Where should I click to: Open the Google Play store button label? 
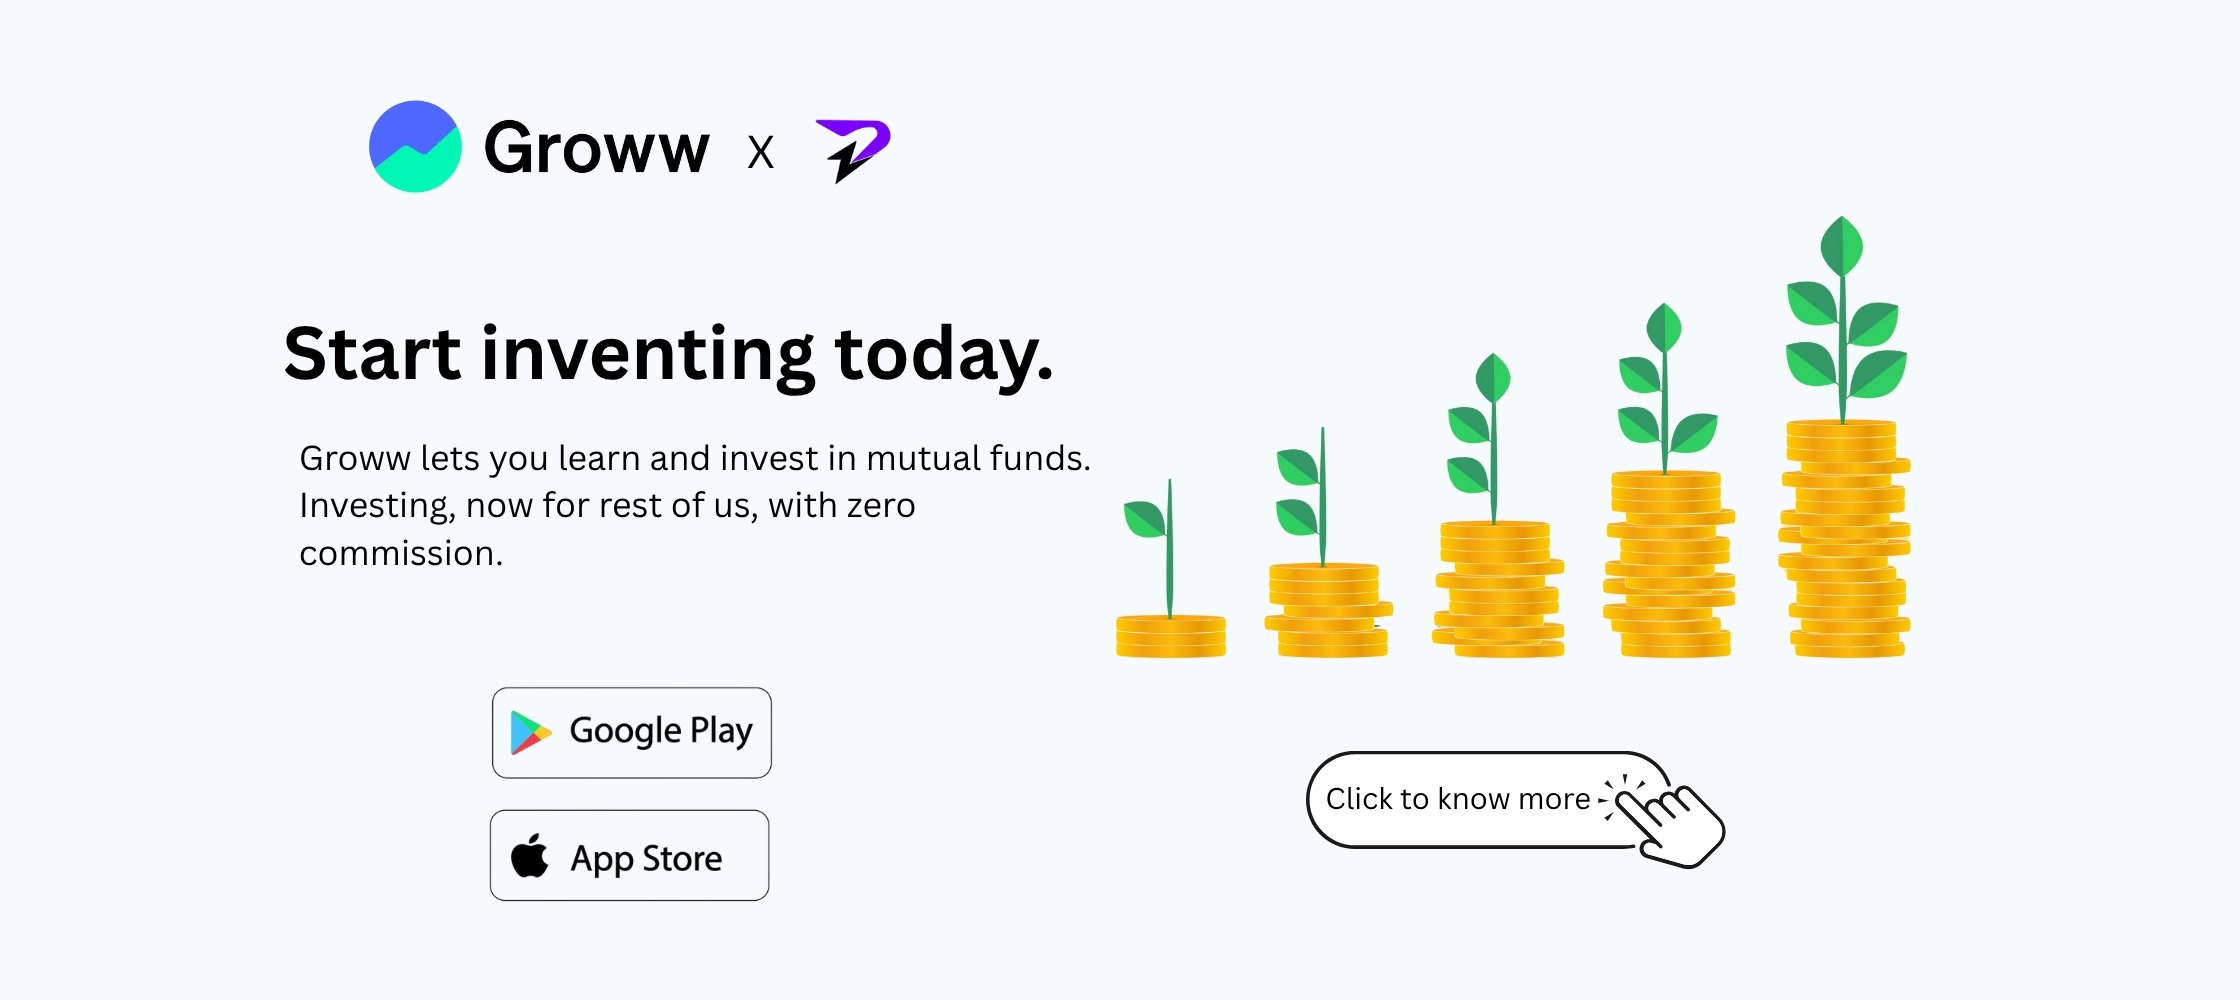[661, 731]
